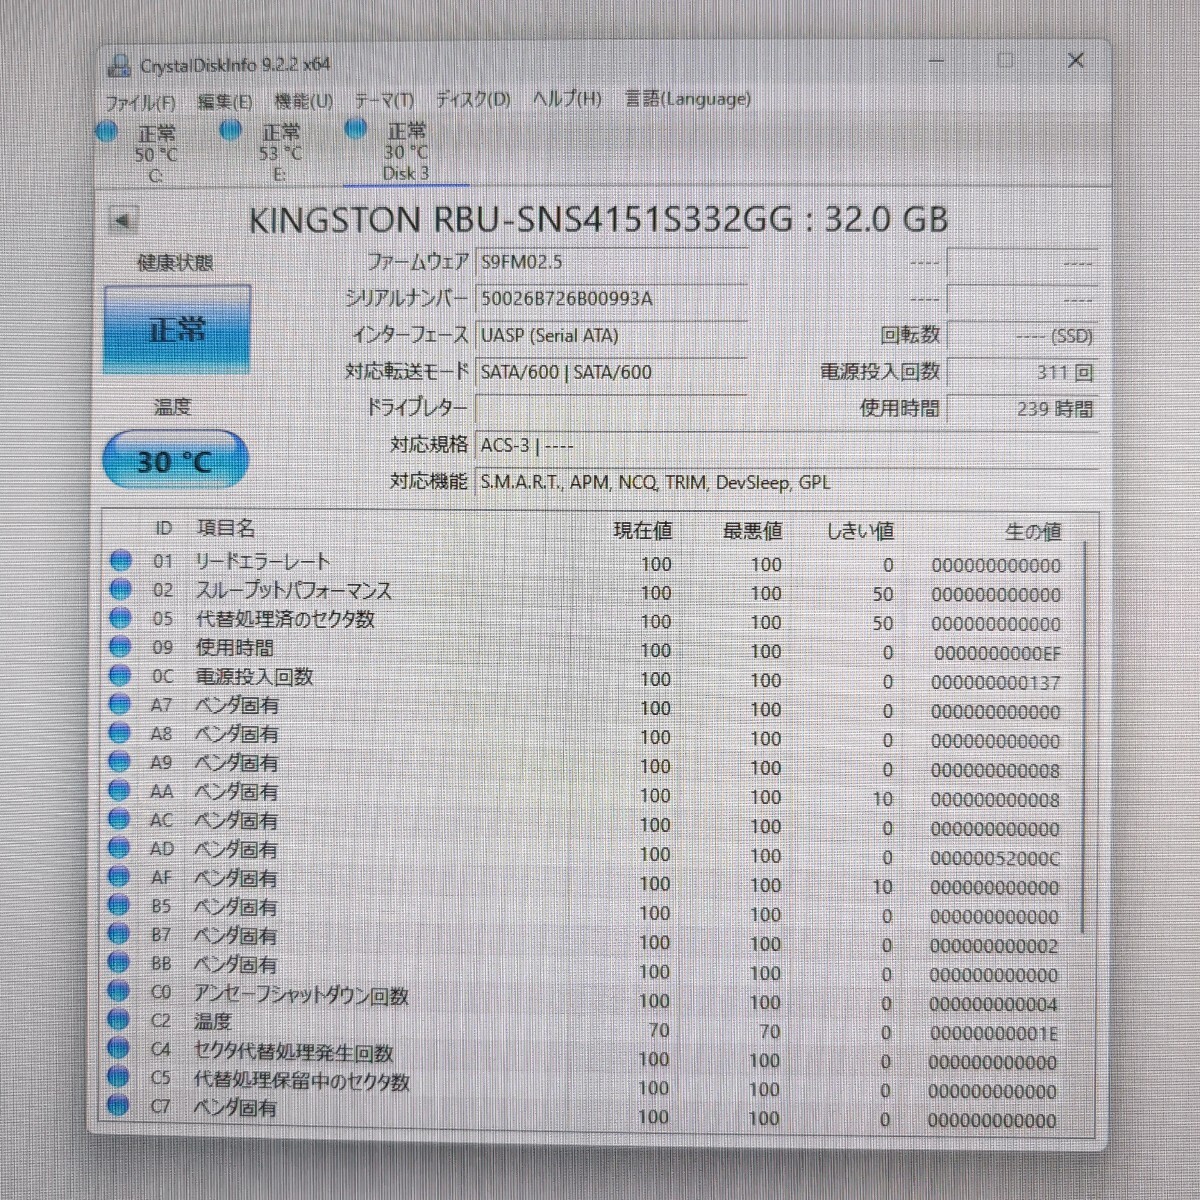The height and width of the screenshot is (1200, 1200).
Task: Click the 正常 health status button
Action: (177, 329)
